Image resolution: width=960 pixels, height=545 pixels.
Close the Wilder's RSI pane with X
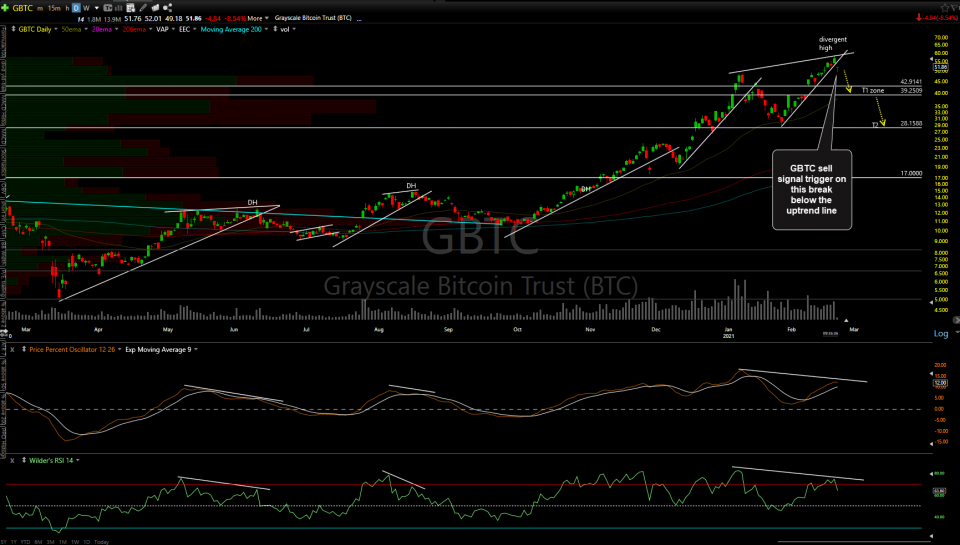12,460
